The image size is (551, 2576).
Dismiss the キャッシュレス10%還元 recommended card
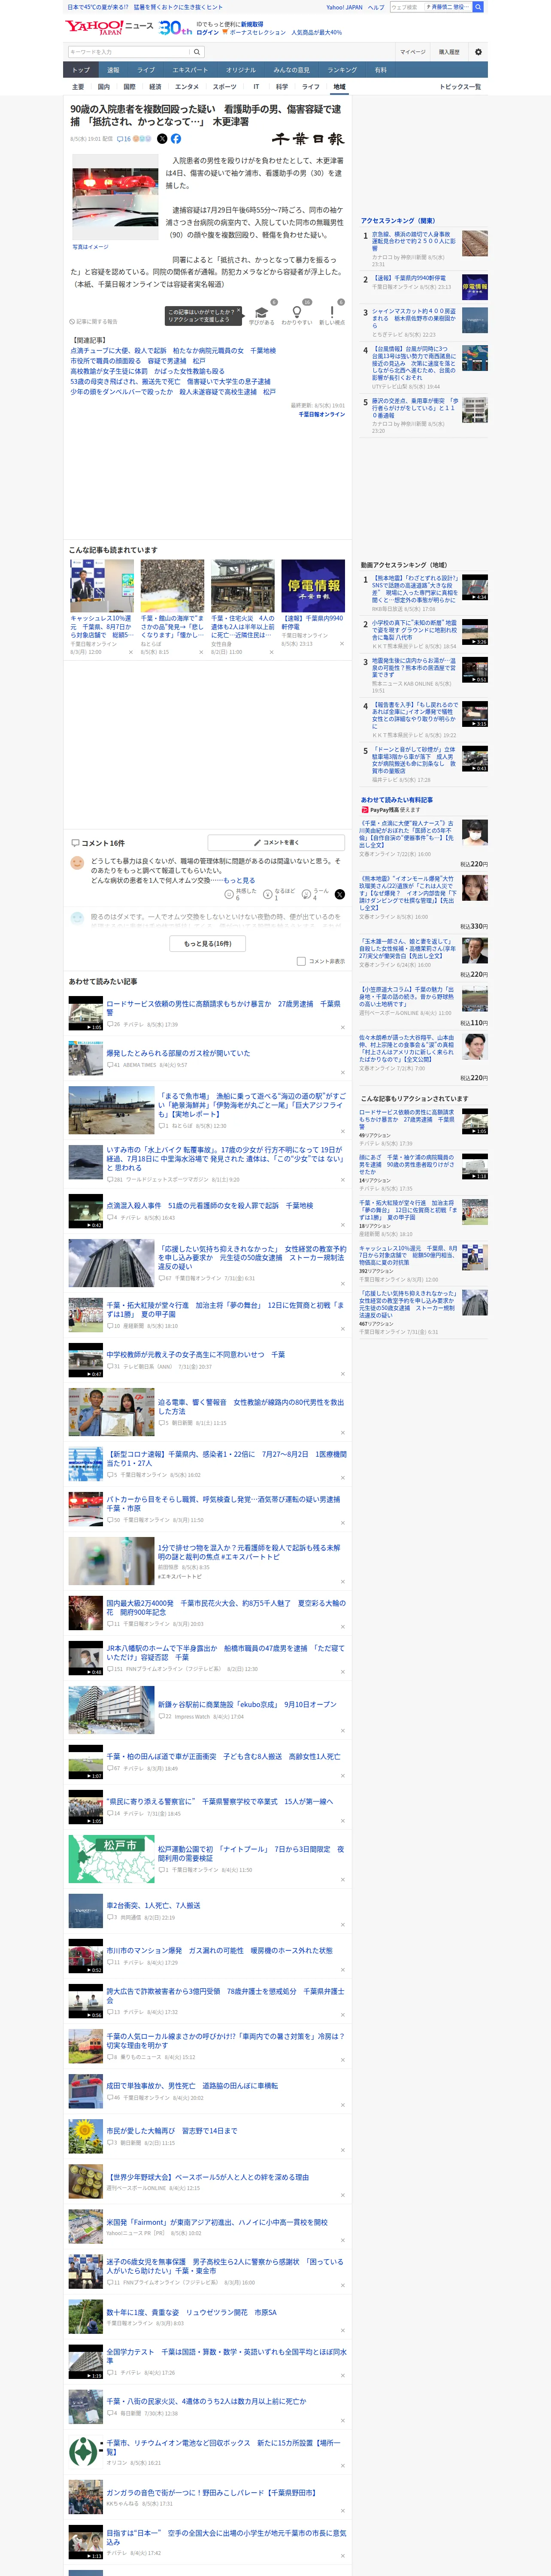[131, 653]
